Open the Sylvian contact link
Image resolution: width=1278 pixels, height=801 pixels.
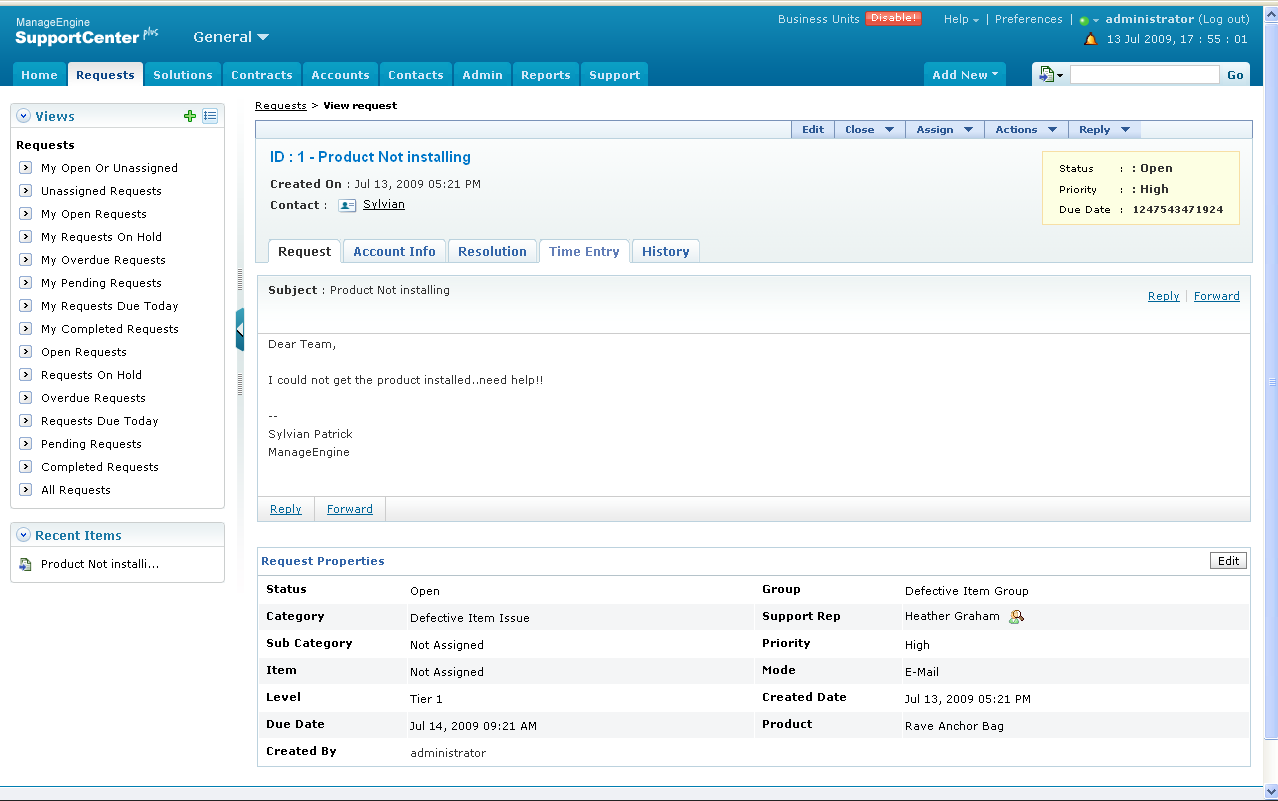tap(384, 204)
